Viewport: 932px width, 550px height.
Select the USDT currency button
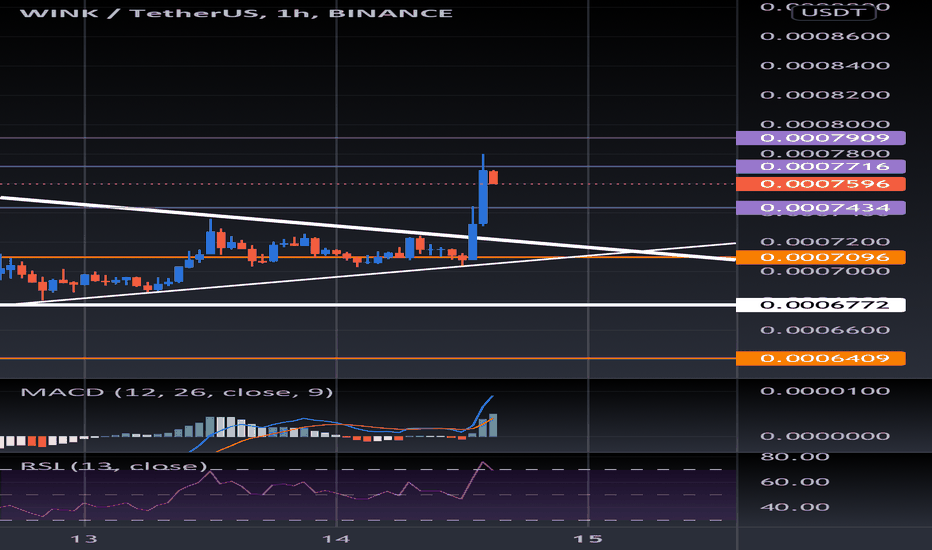click(x=833, y=12)
